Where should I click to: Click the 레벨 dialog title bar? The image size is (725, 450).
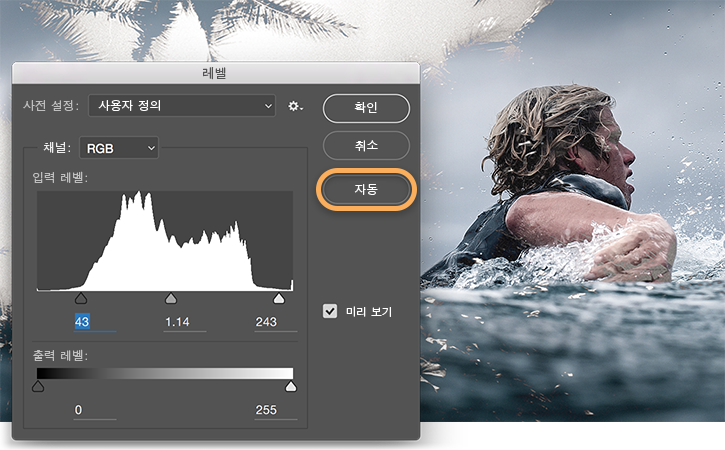pyautogui.click(x=216, y=73)
